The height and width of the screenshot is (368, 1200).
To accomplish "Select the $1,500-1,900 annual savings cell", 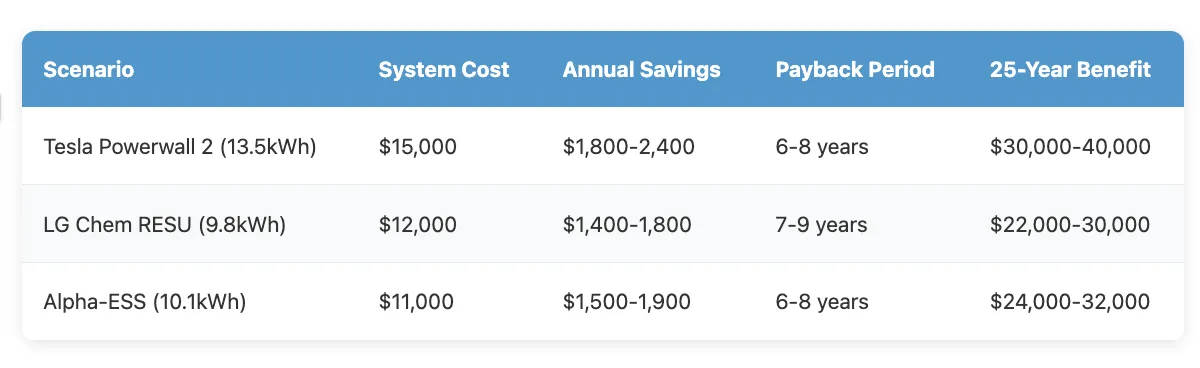I will 627,302.
